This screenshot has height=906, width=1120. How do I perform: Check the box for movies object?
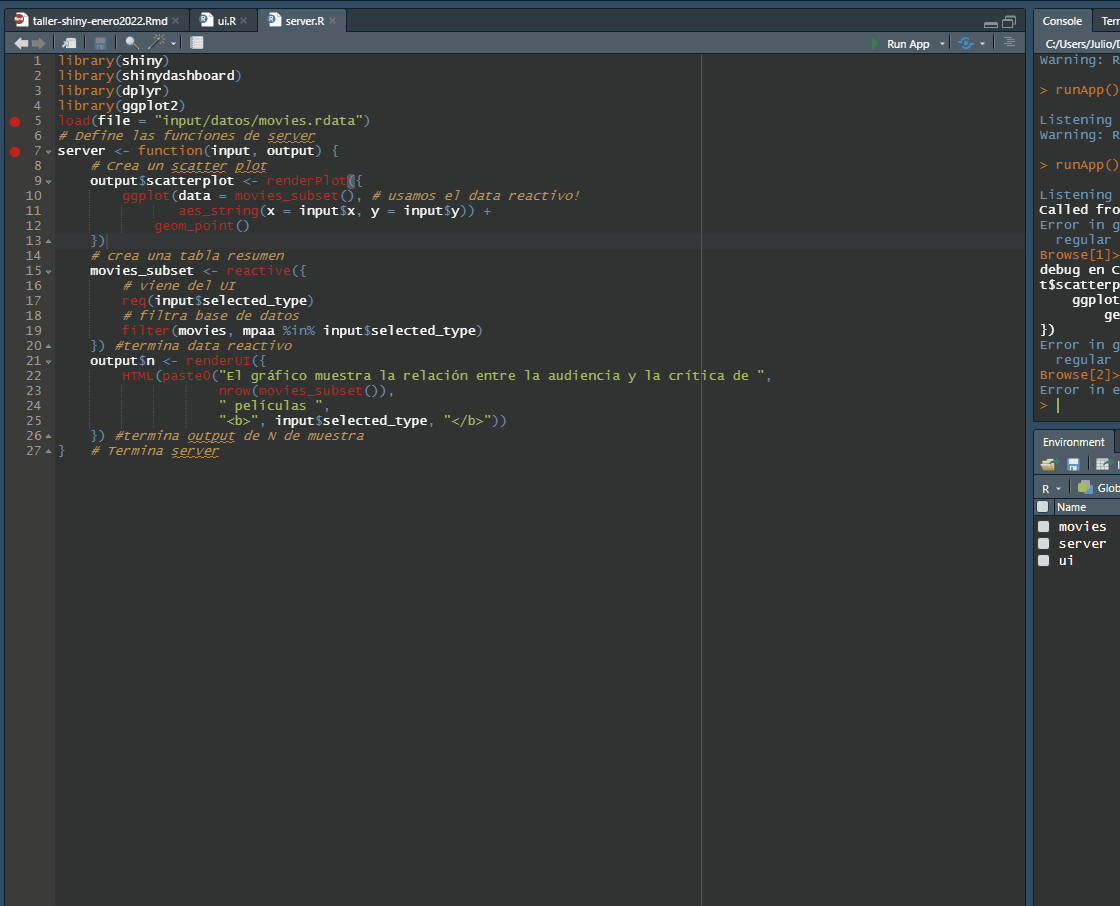point(1044,527)
